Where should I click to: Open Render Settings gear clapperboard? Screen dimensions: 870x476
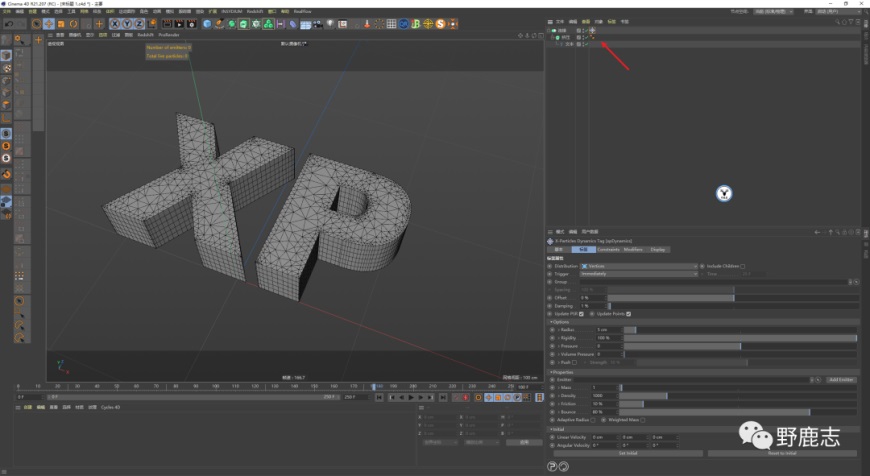click(192, 24)
